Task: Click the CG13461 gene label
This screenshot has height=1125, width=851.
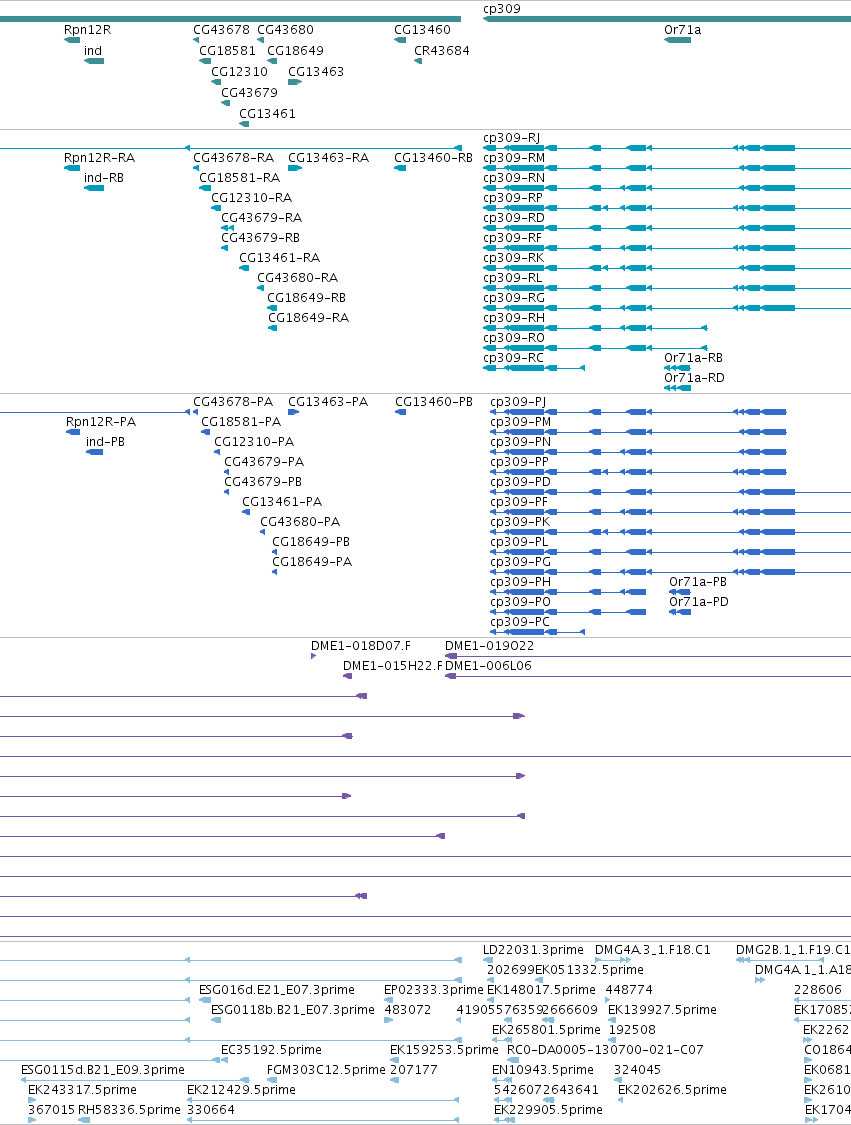Action: [x=267, y=113]
